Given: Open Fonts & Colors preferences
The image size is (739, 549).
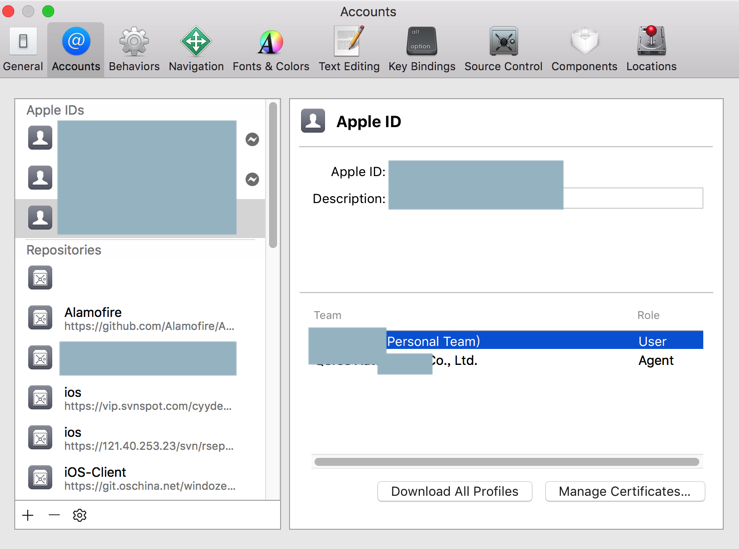Looking at the screenshot, I should pos(270,49).
